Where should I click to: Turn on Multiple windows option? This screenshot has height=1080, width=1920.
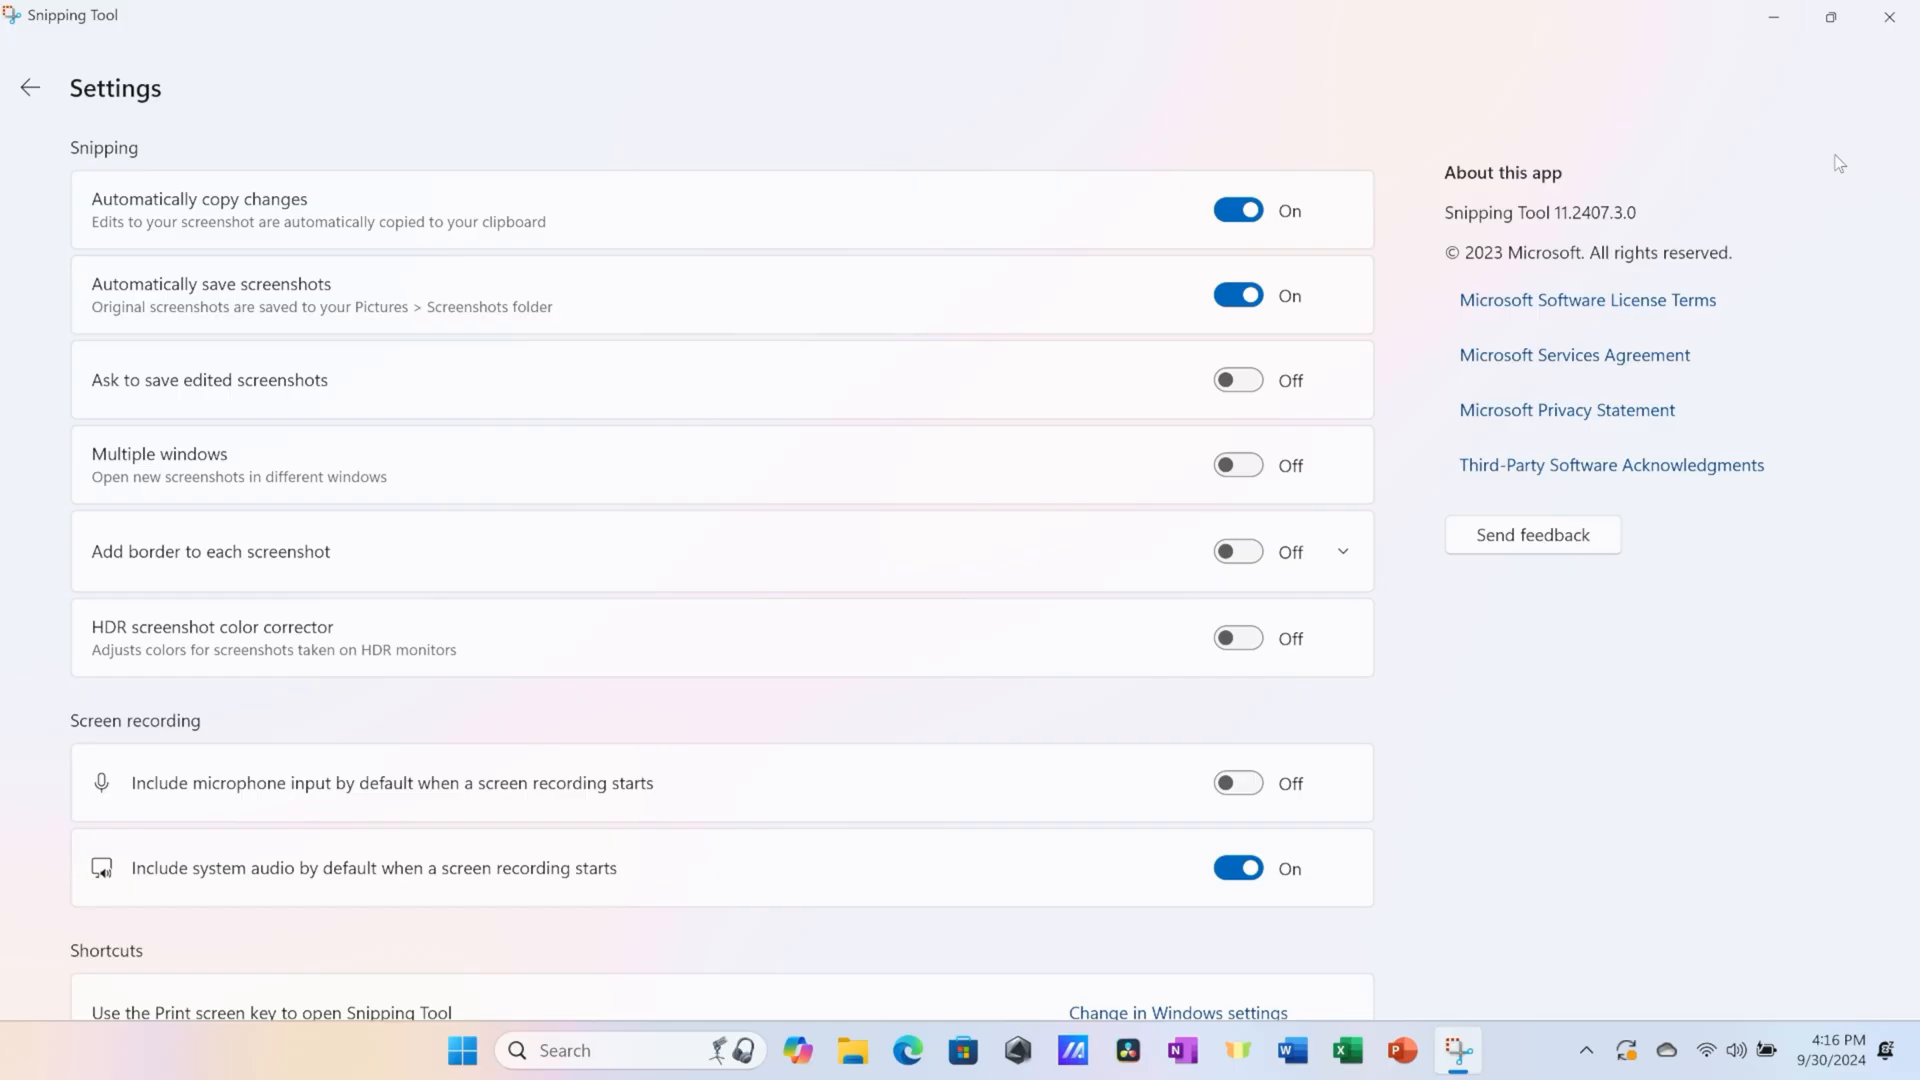coord(1238,464)
